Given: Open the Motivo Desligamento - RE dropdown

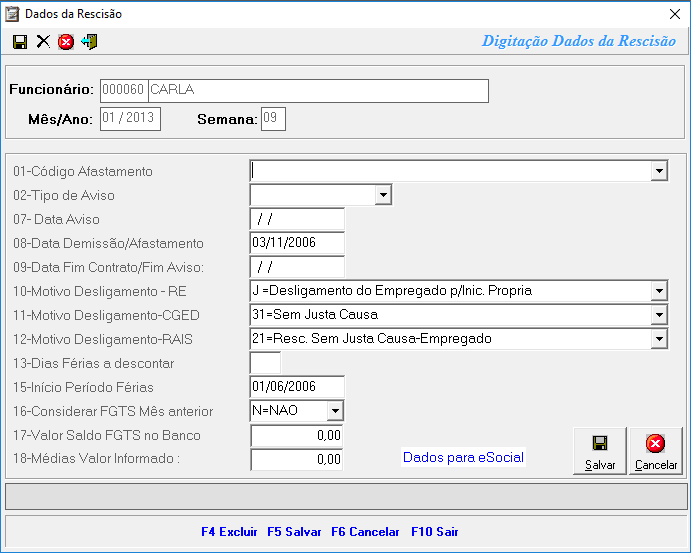Looking at the screenshot, I should click(658, 291).
